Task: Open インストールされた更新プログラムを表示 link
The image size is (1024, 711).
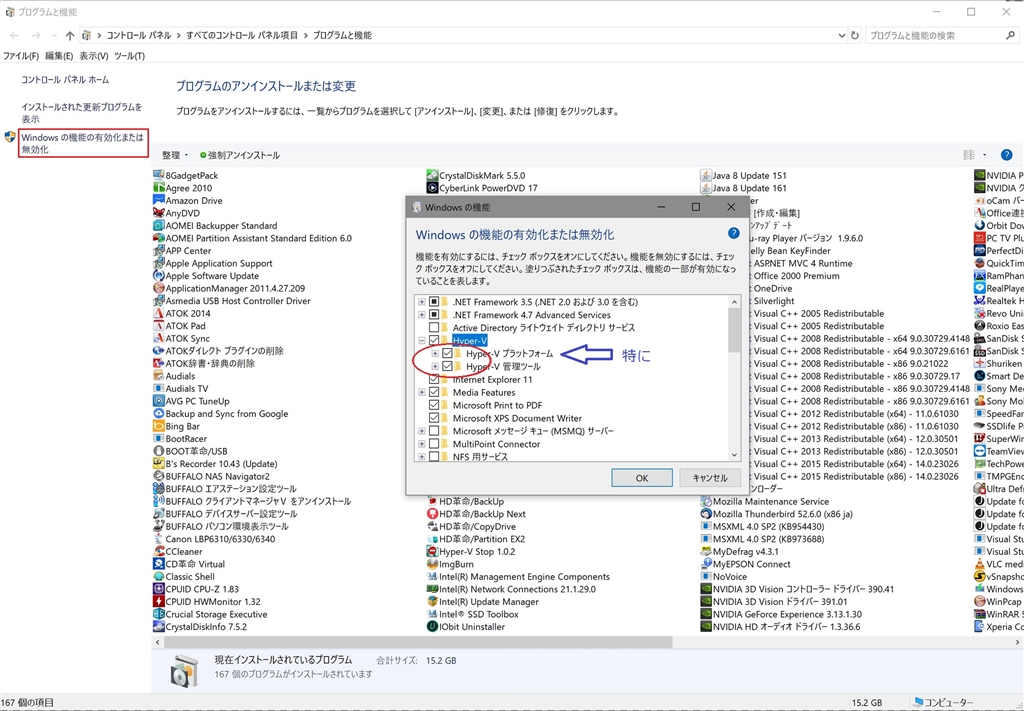Action: point(82,112)
